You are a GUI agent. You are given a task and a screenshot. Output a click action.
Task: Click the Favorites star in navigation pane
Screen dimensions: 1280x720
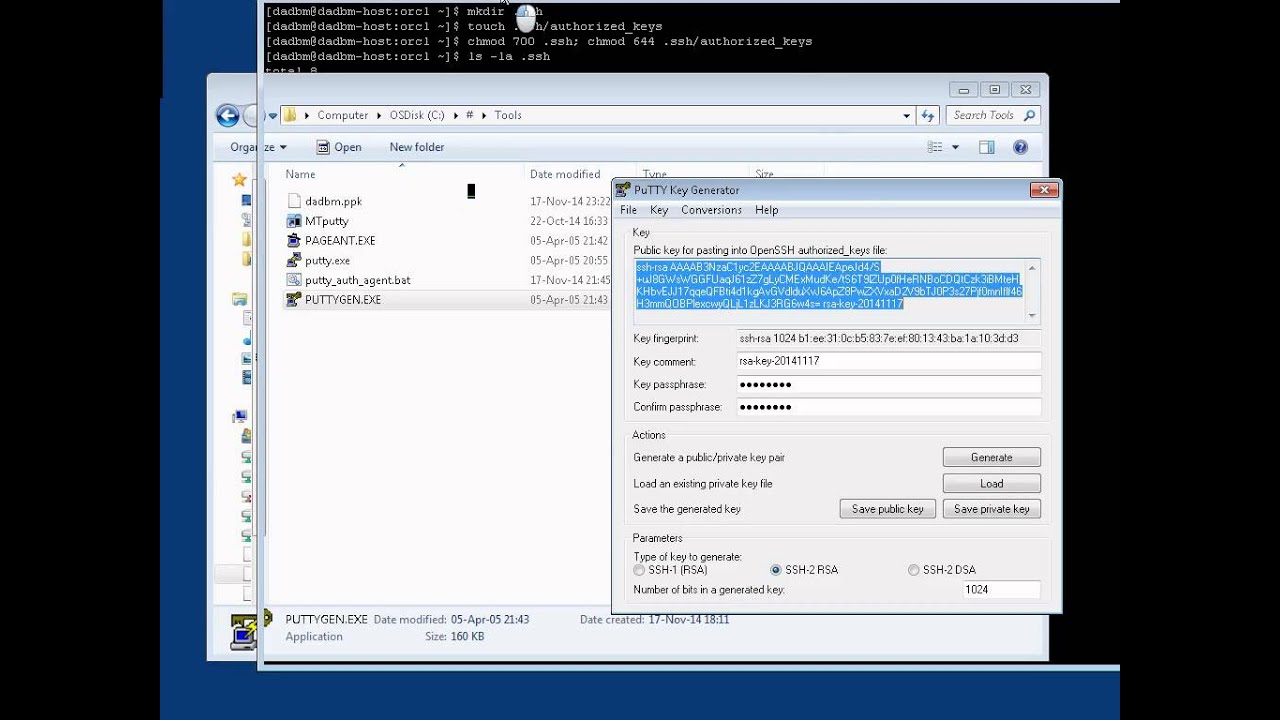tap(239, 180)
